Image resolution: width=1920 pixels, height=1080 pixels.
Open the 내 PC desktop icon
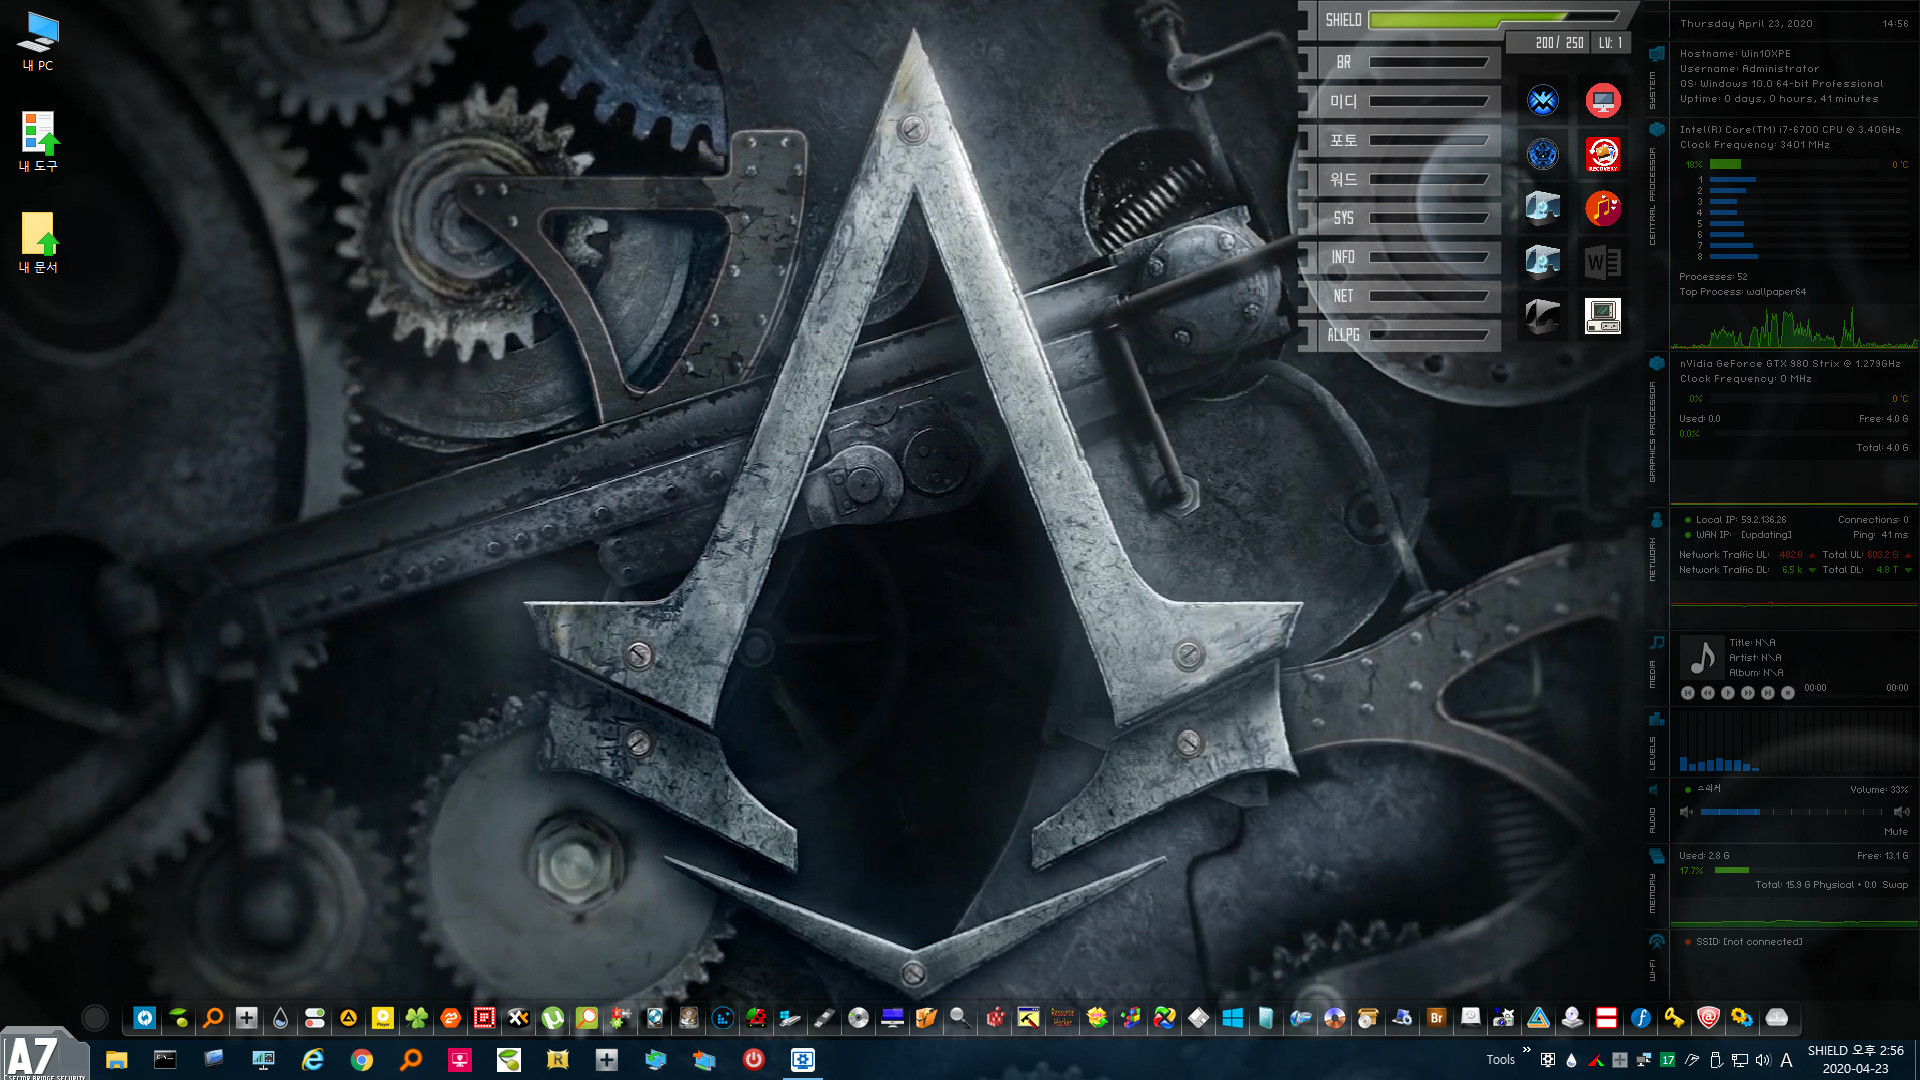pyautogui.click(x=38, y=41)
